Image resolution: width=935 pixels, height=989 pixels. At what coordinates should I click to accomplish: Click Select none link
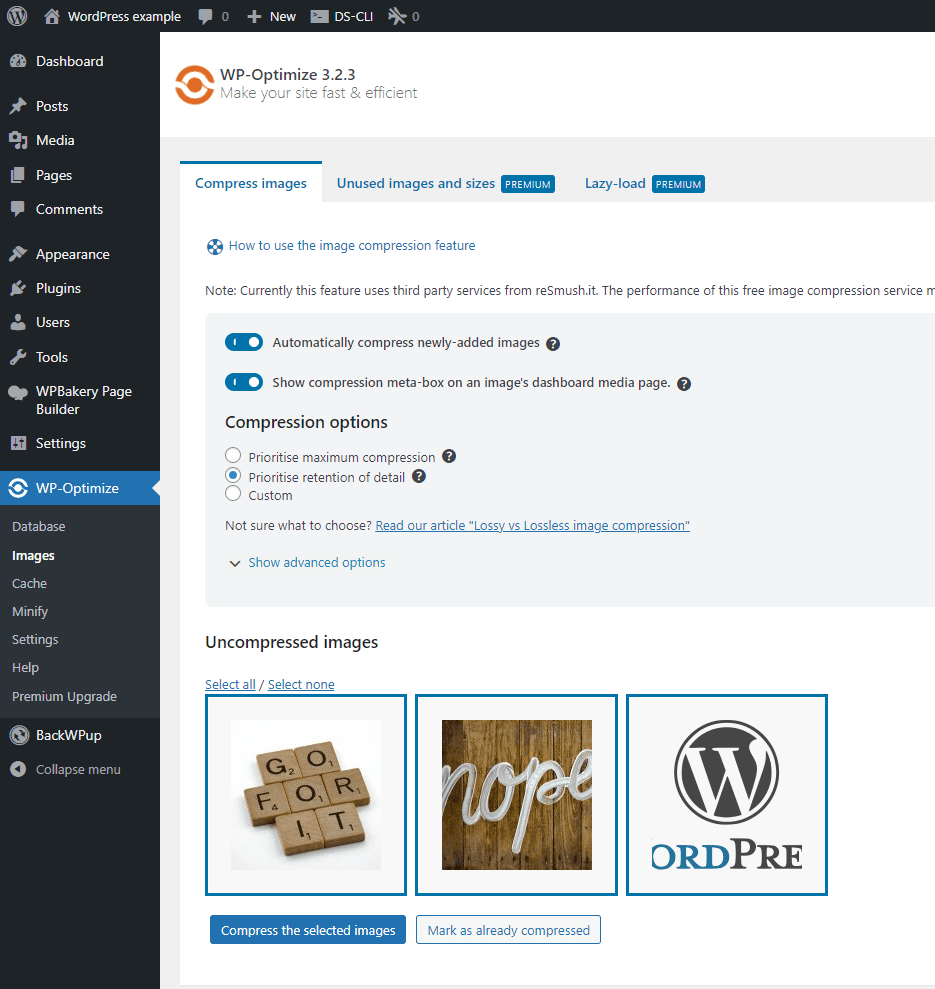pyautogui.click(x=301, y=684)
